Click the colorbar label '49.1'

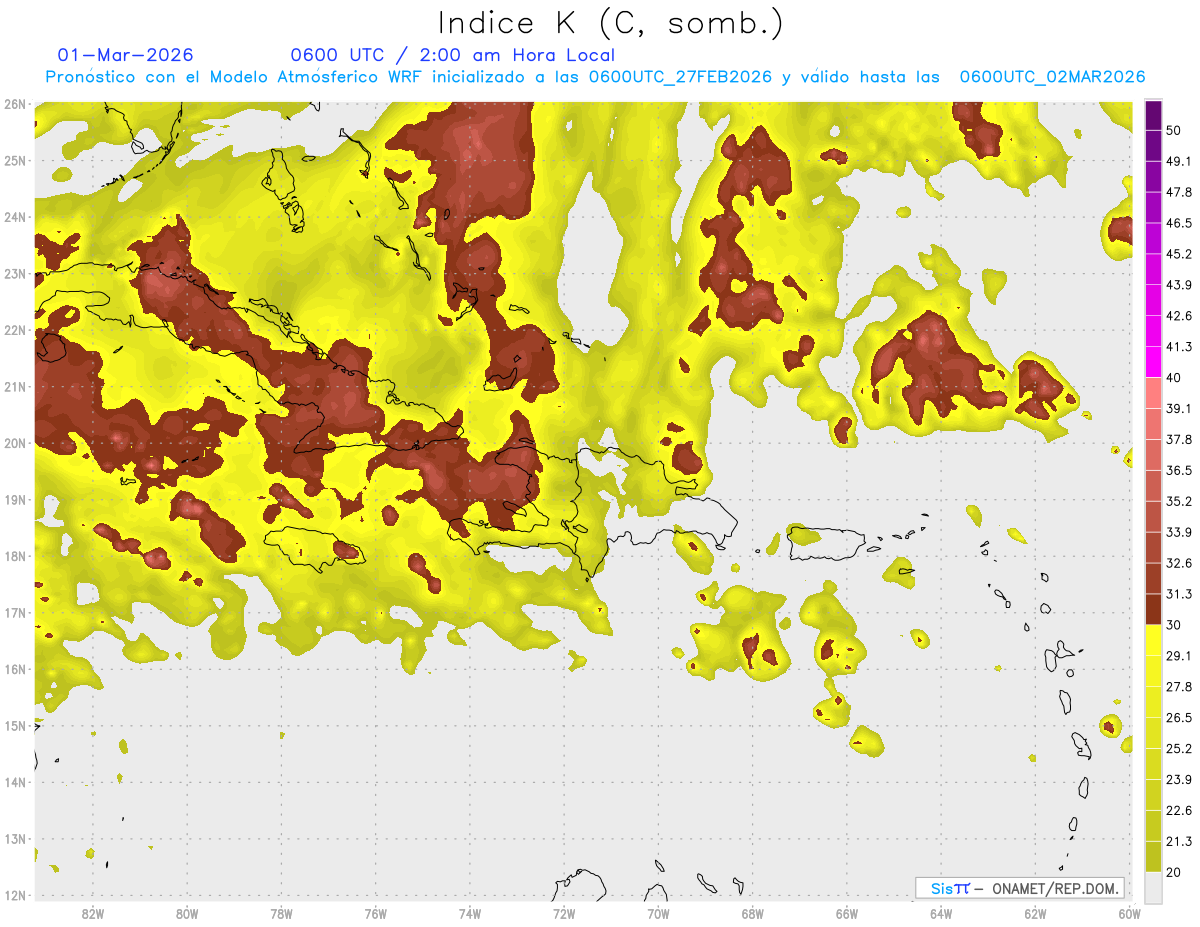click(1178, 160)
